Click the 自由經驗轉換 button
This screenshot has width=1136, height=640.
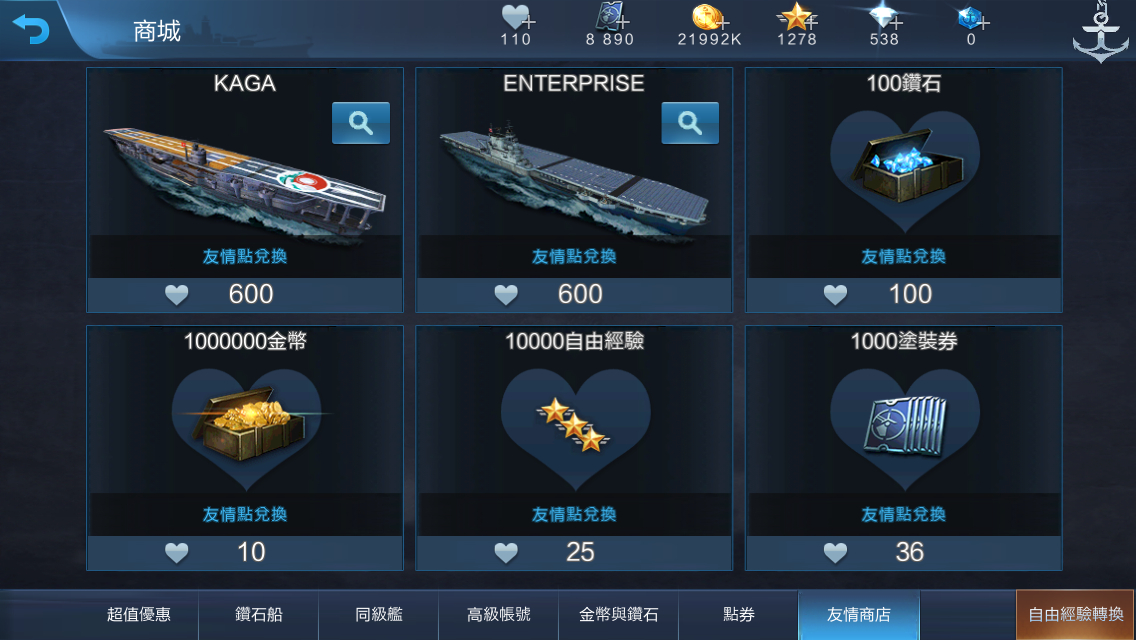[1075, 615]
